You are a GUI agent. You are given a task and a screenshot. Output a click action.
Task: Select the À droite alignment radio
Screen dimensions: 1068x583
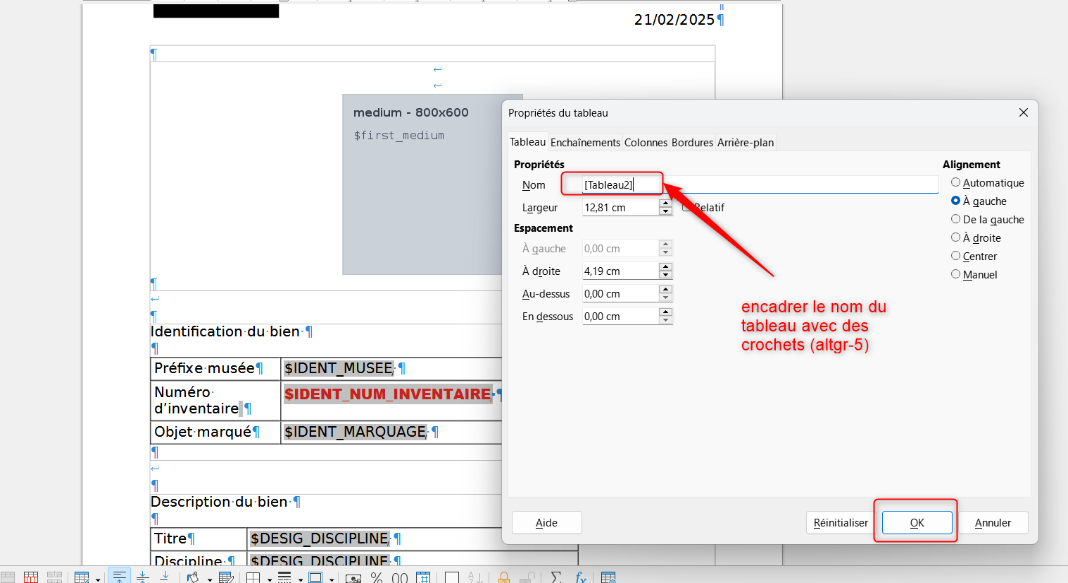coord(956,238)
